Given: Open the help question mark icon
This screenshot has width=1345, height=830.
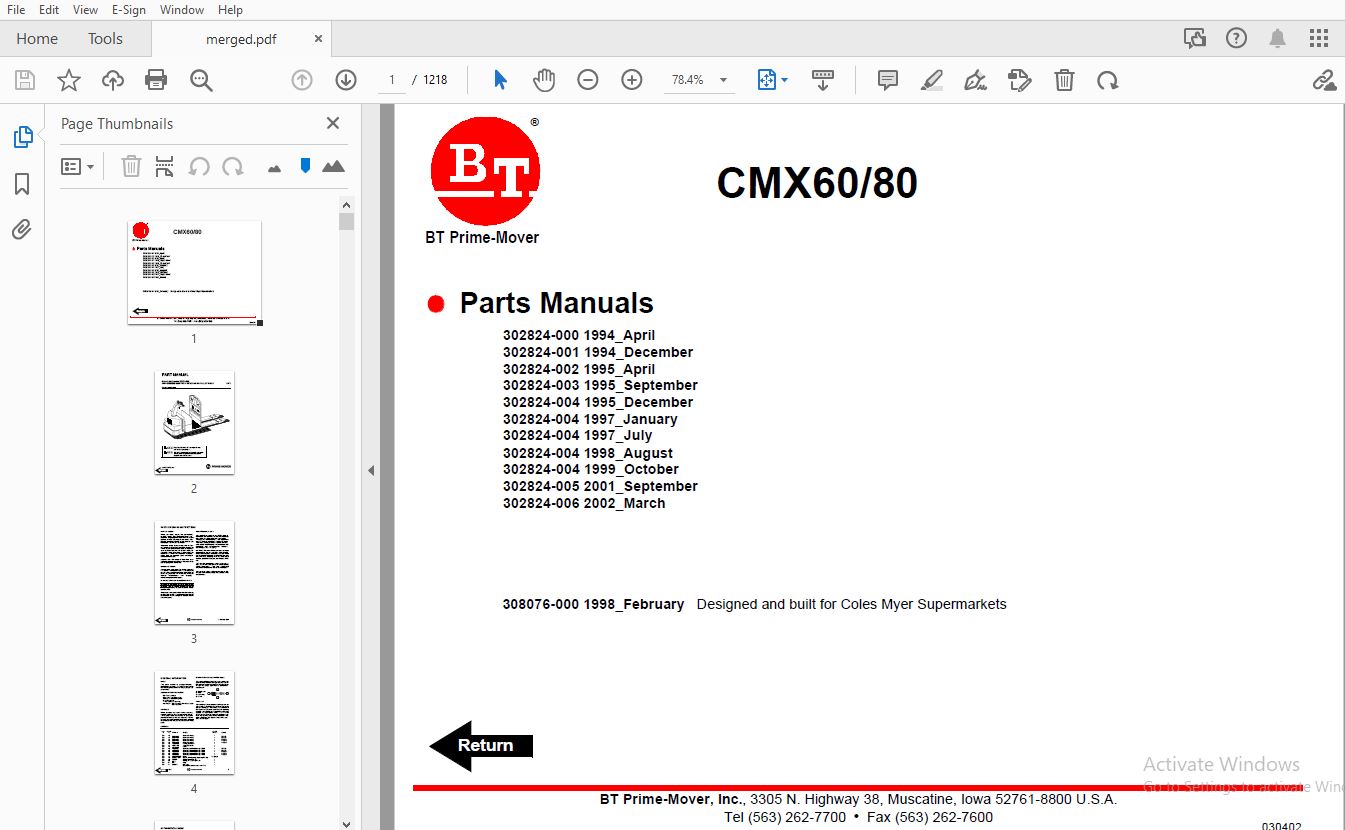Looking at the screenshot, I should tap(1236, 38).
